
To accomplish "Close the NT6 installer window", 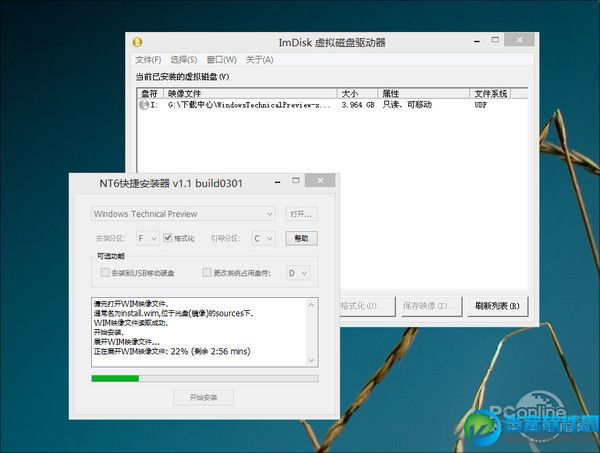I will [320, 180].
